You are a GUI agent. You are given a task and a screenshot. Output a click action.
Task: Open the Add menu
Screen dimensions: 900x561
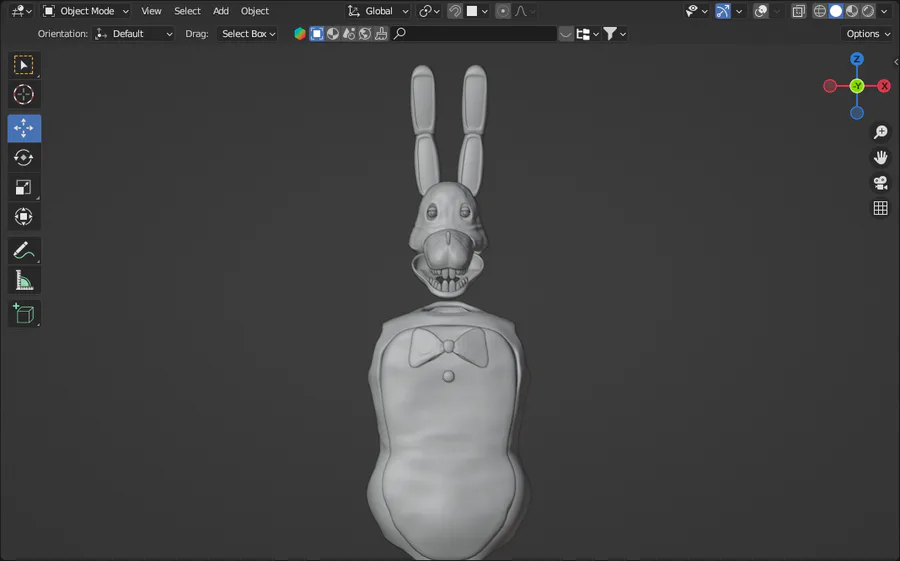[x=220, y=11]
